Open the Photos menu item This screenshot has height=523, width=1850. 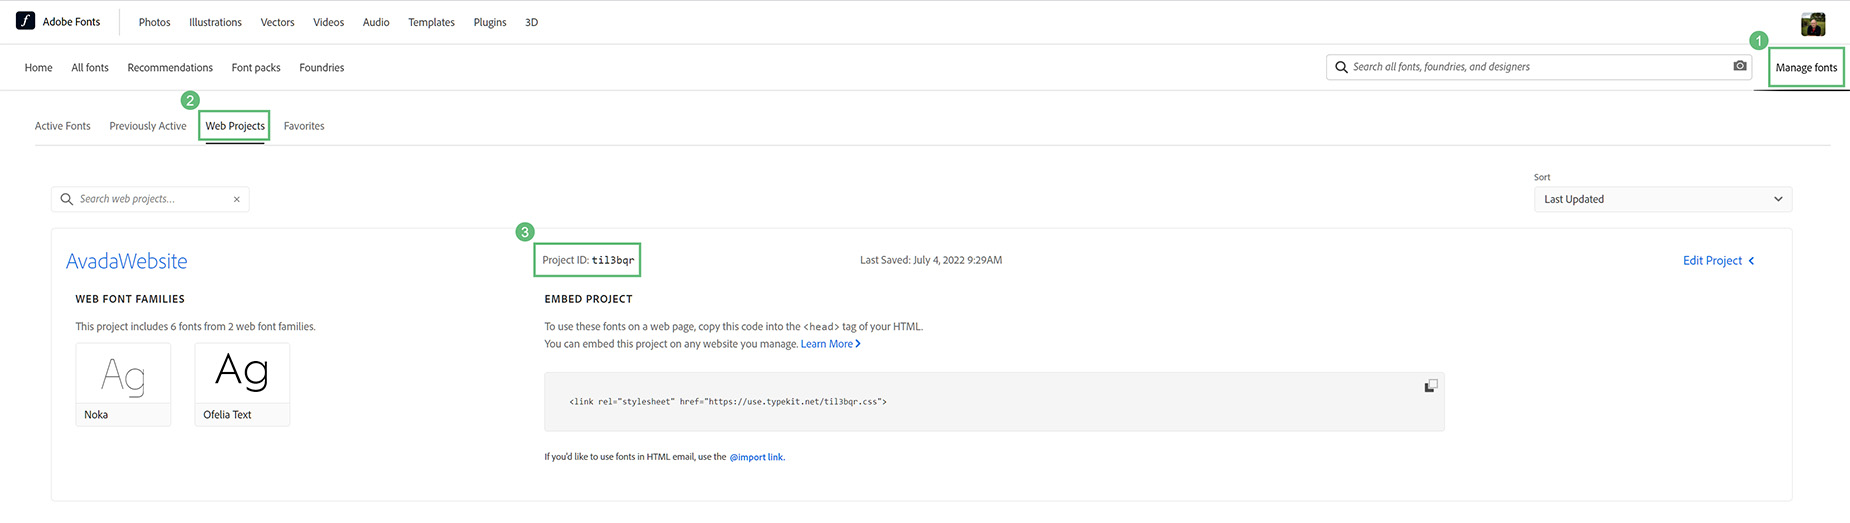[154, 22]
